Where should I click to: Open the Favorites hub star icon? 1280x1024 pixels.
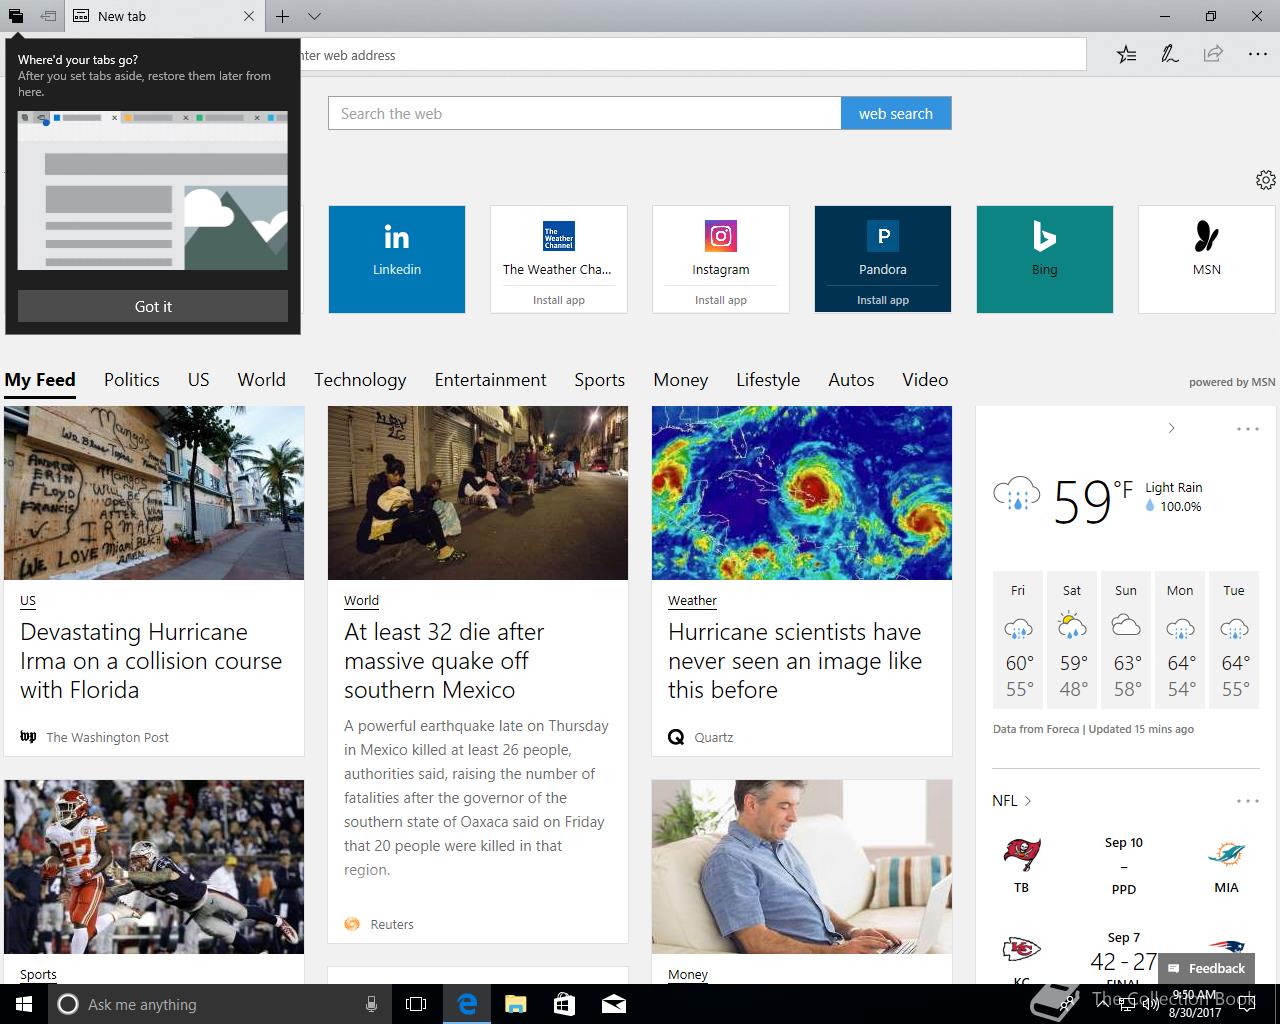(x=1126, y=54)
